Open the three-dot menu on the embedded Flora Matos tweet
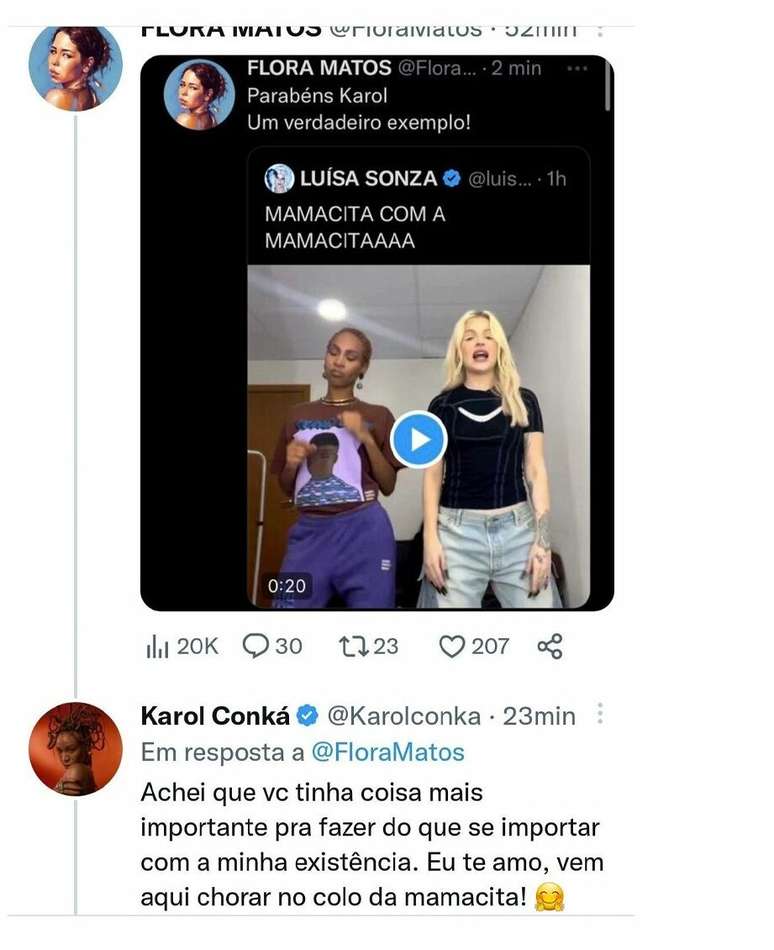This screenshot has width=774, height=950. (x=577, y=69)
